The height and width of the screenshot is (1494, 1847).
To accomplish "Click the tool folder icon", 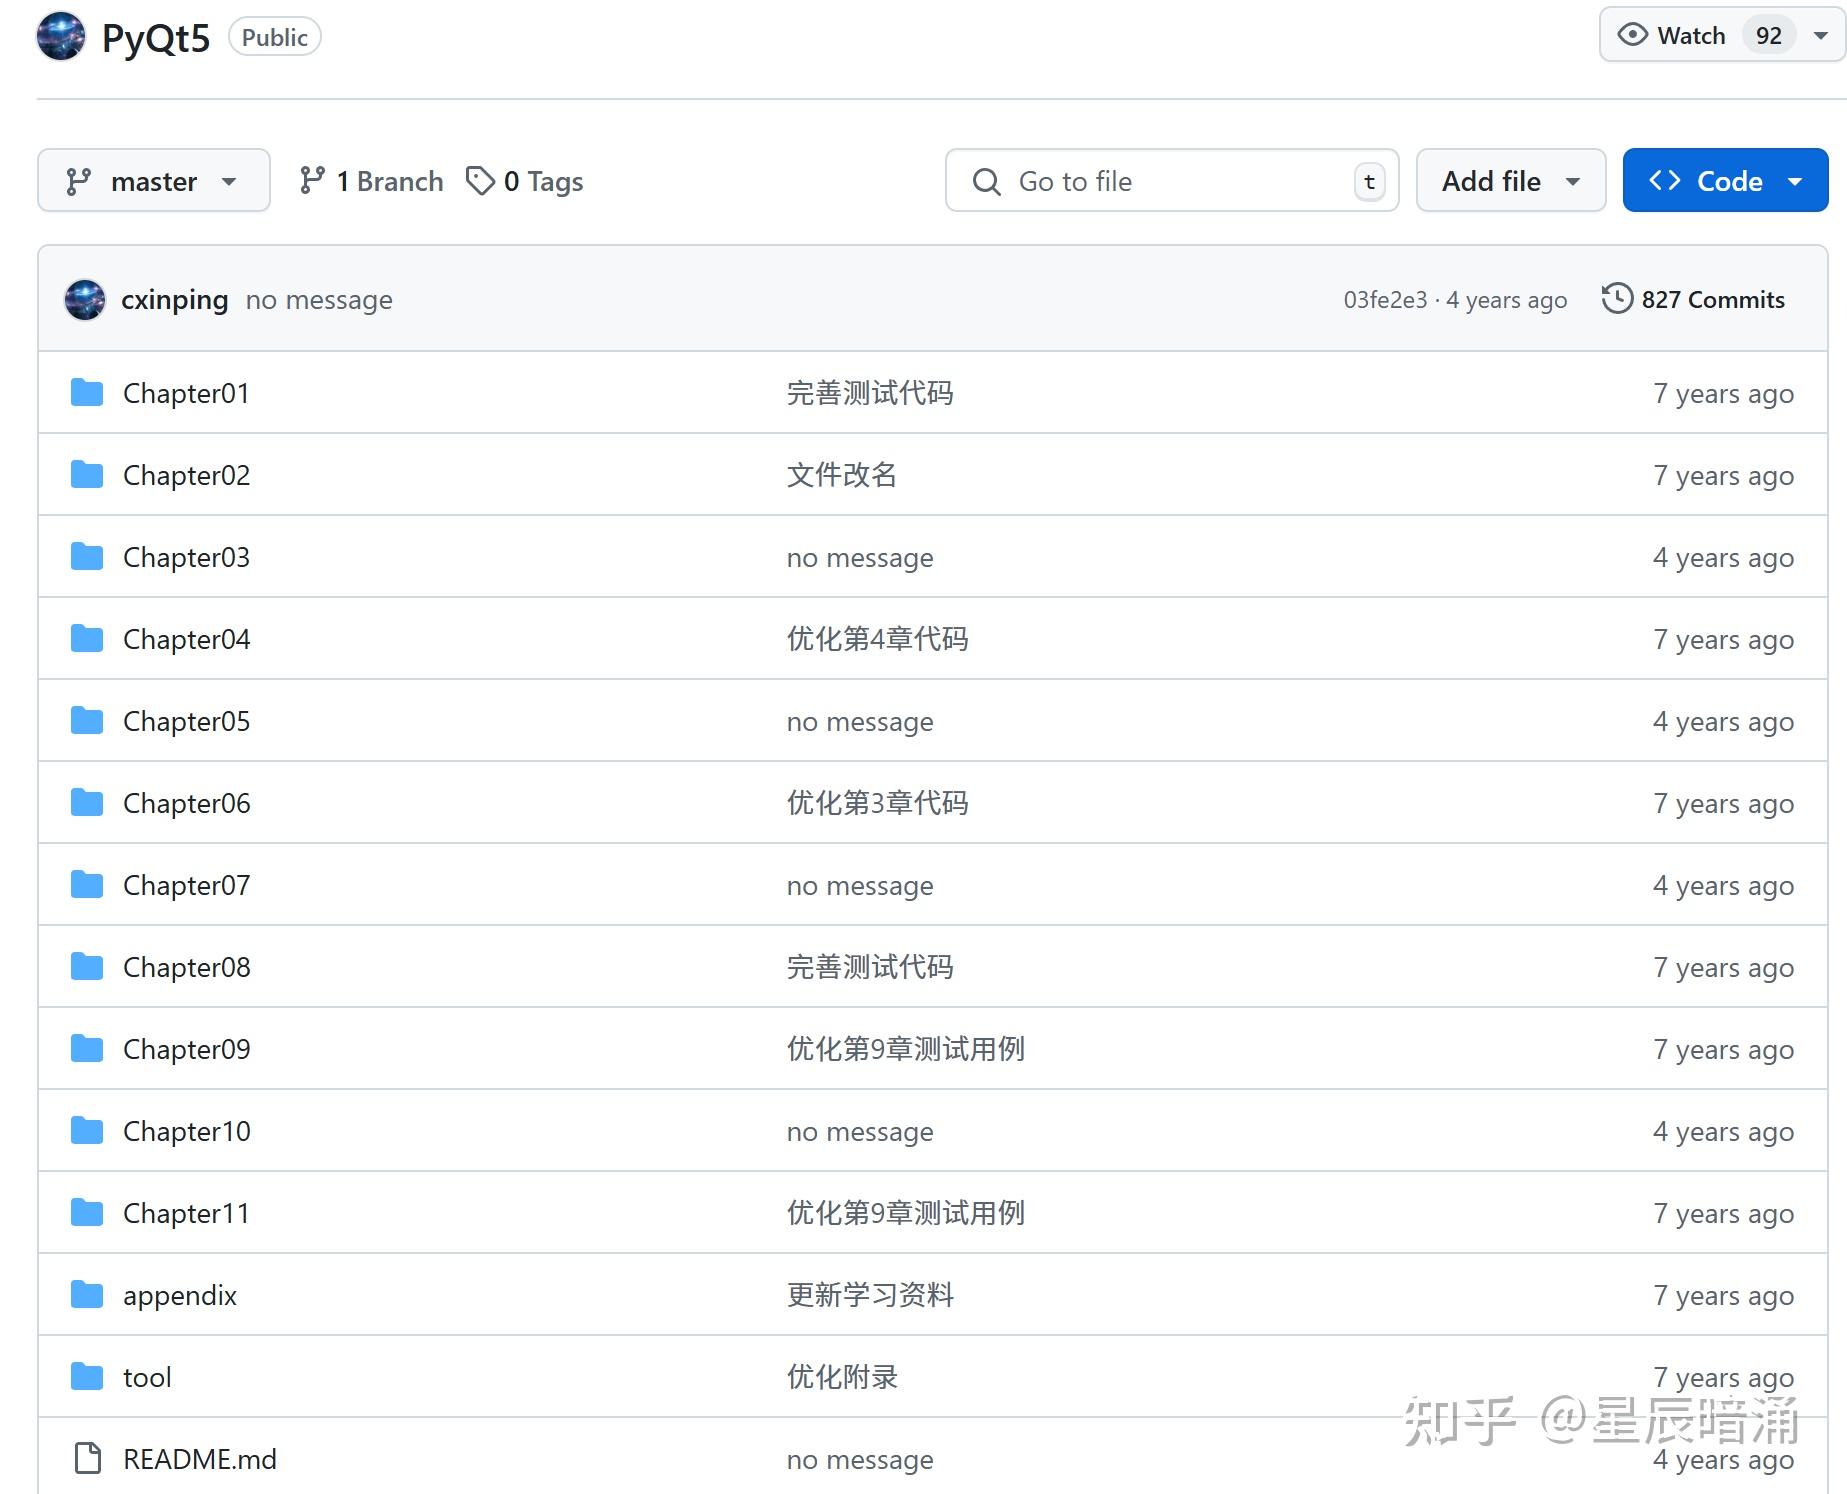I will click(x=86, y=1376).
